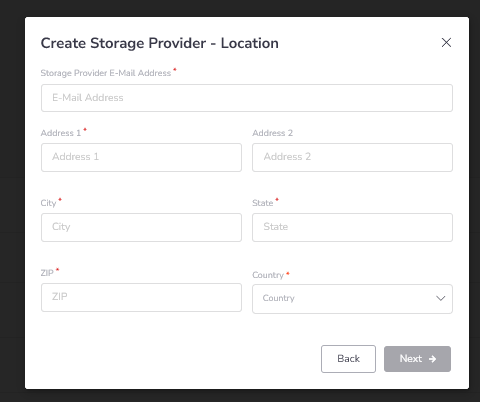Click the dialog title Create Storage Provider - Location
The height and width of the screenshot is (402, 480).
(x=160, y=43)
